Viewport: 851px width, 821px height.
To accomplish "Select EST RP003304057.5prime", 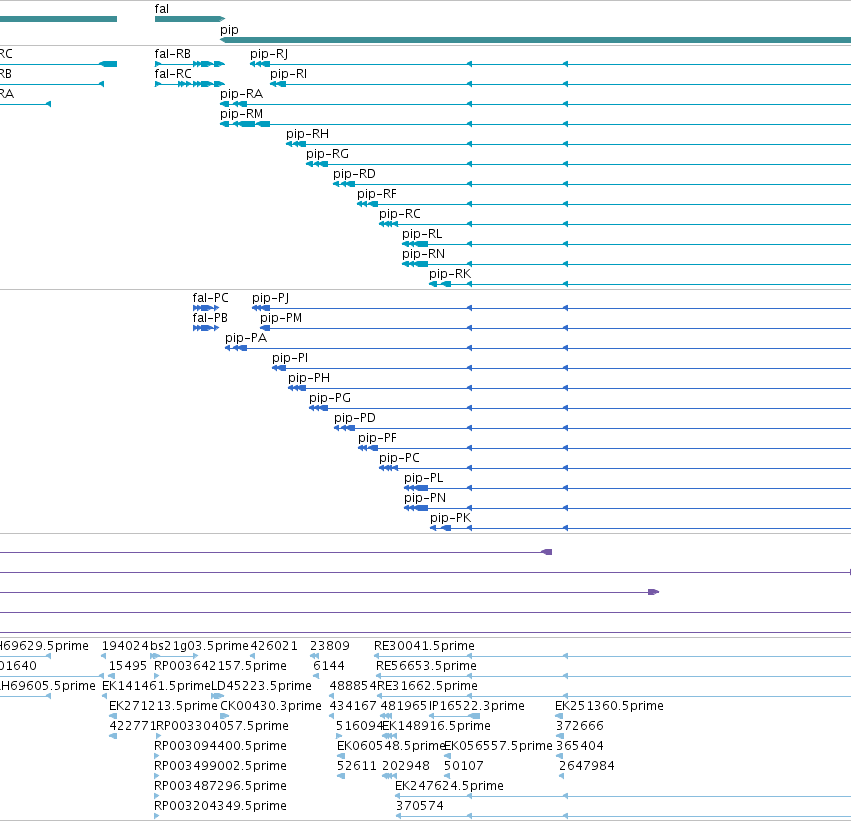I will [223, 726].
